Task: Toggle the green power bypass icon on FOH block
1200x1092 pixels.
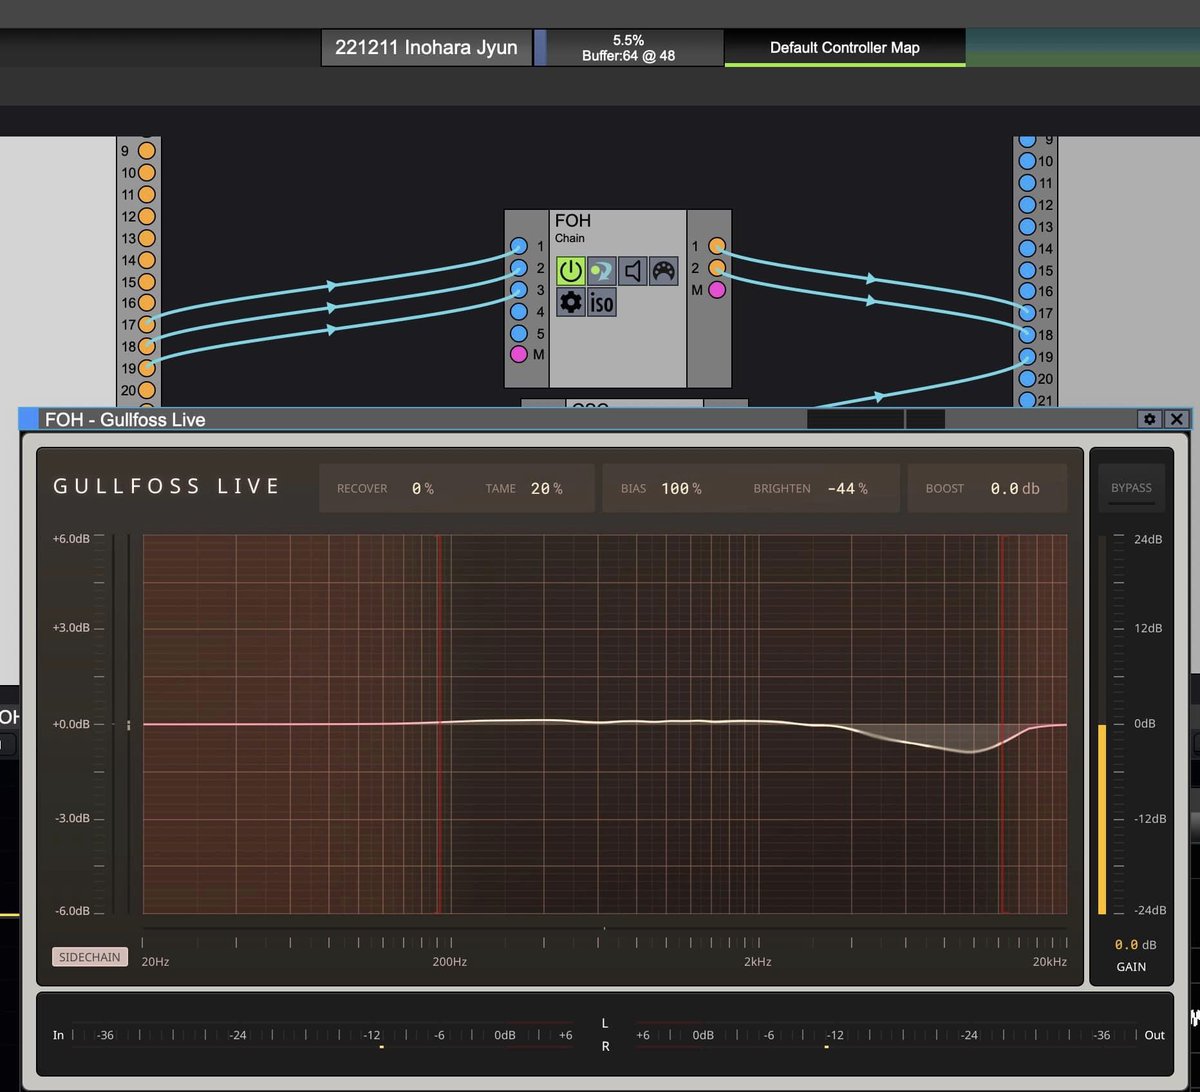Action: 570,270
